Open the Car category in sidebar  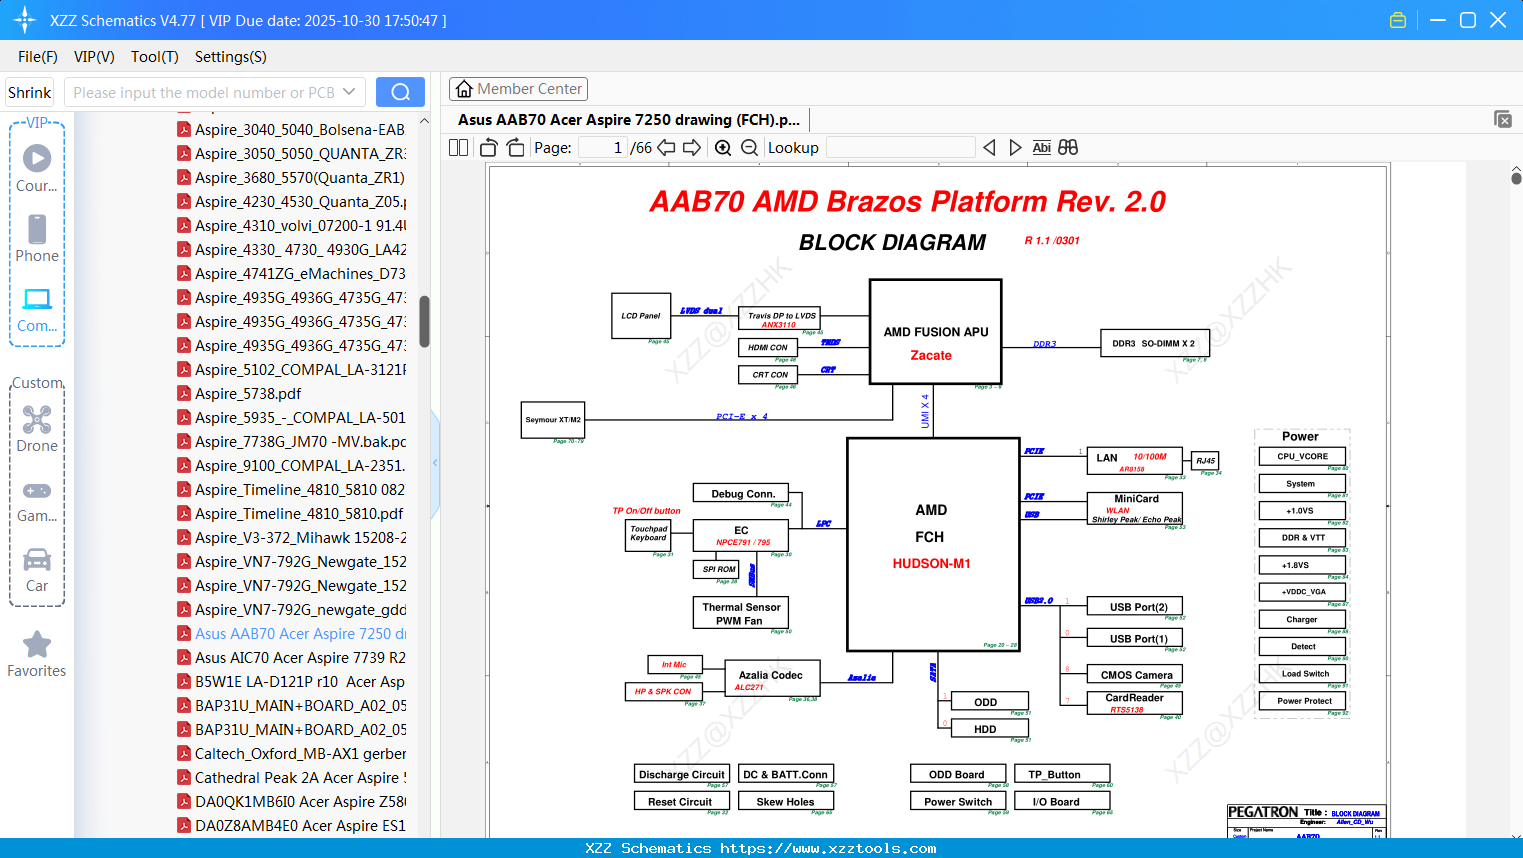[37, 570]
